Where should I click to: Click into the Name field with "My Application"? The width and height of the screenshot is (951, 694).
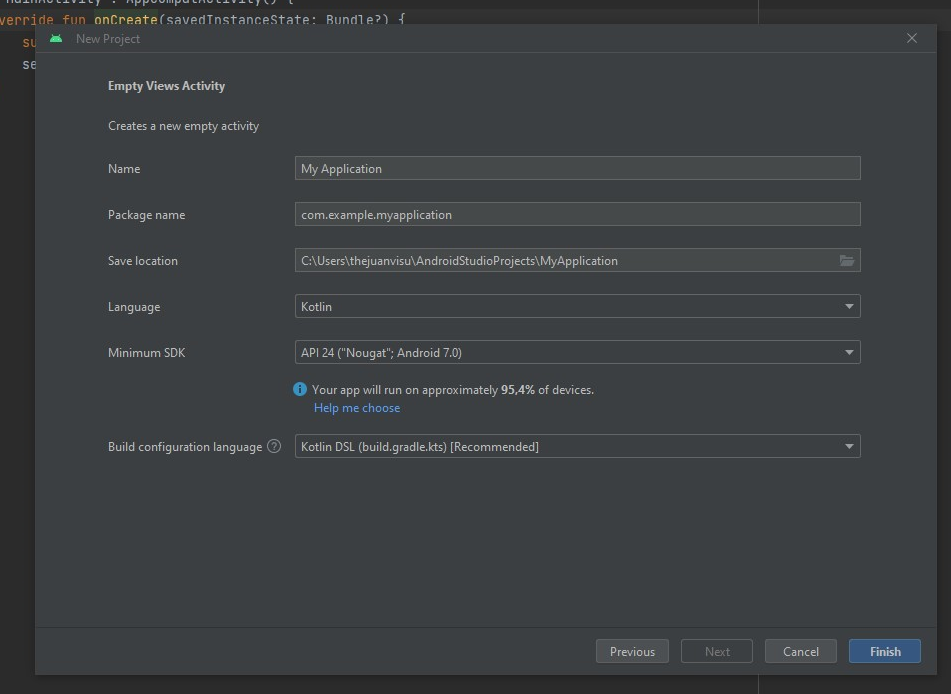[577, 169]
